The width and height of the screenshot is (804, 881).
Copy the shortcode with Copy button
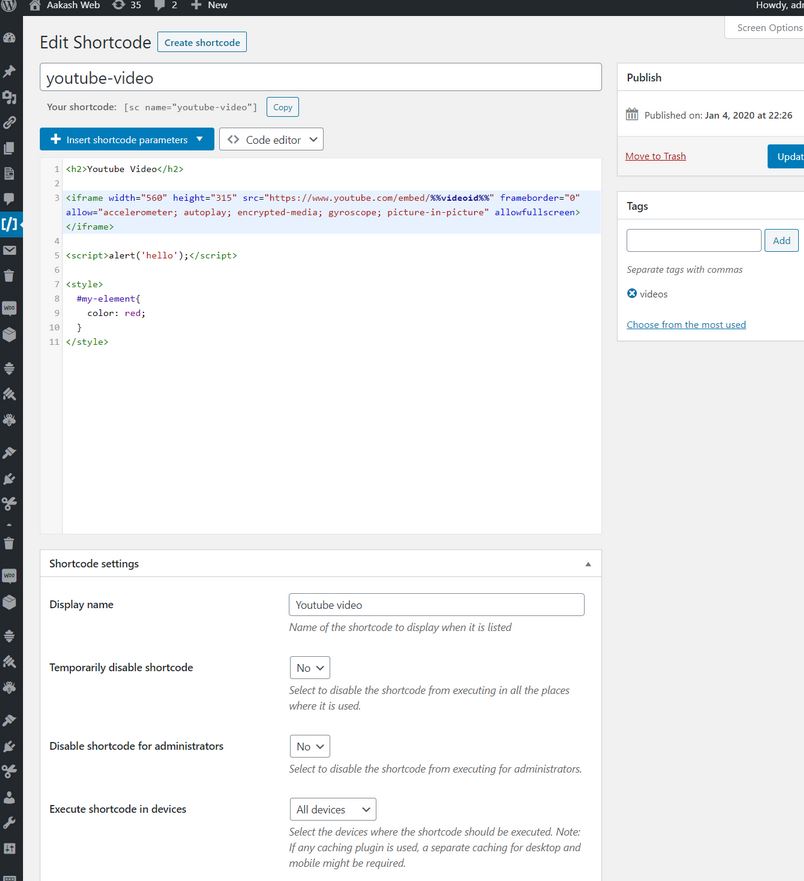point(283,107)
